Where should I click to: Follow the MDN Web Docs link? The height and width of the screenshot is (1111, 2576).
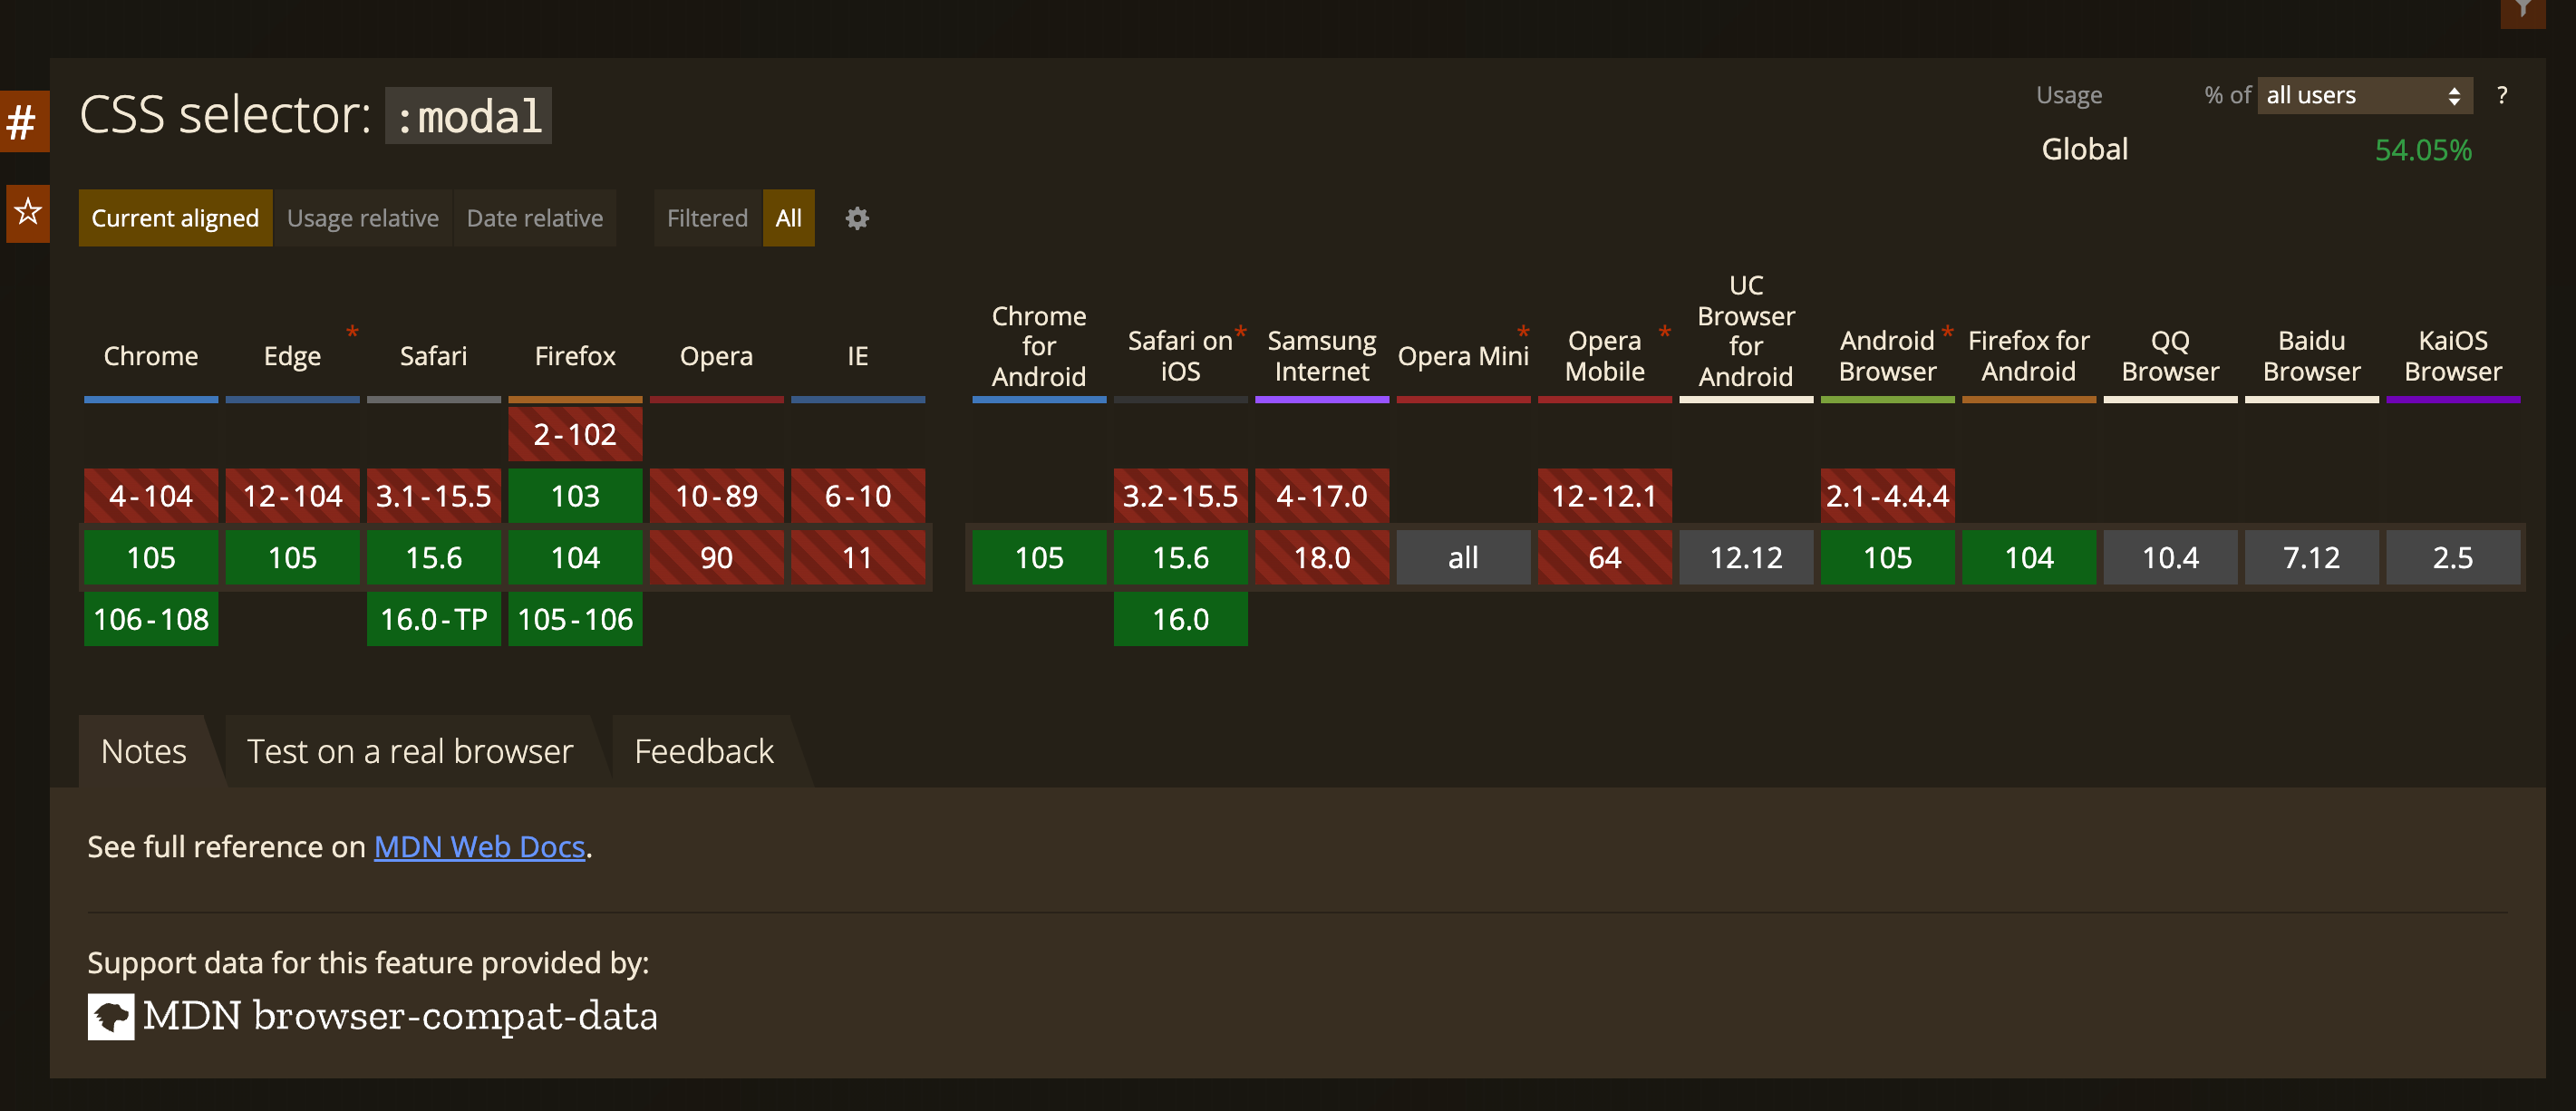point(479,847)
